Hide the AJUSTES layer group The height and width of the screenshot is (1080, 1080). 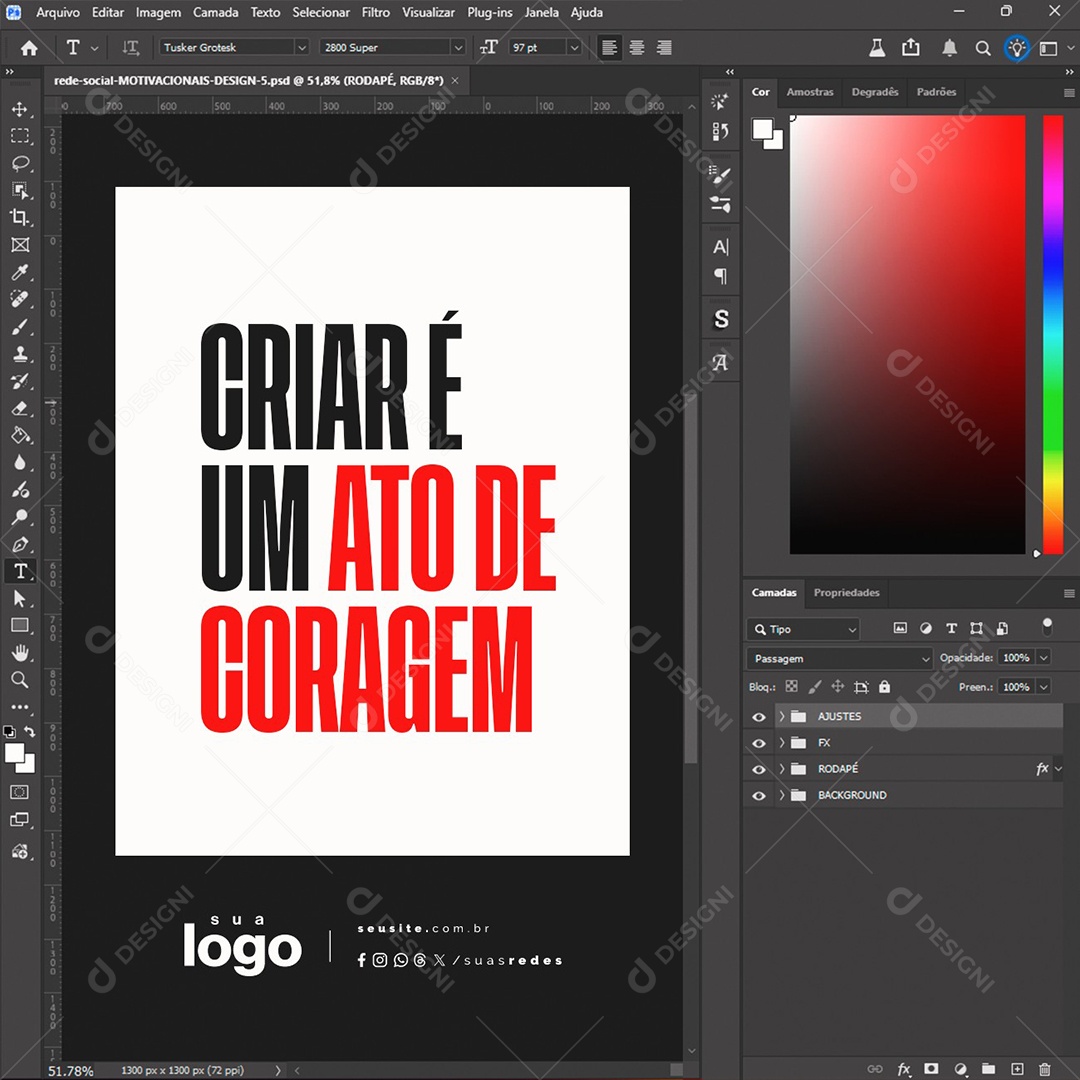[759, 717]
